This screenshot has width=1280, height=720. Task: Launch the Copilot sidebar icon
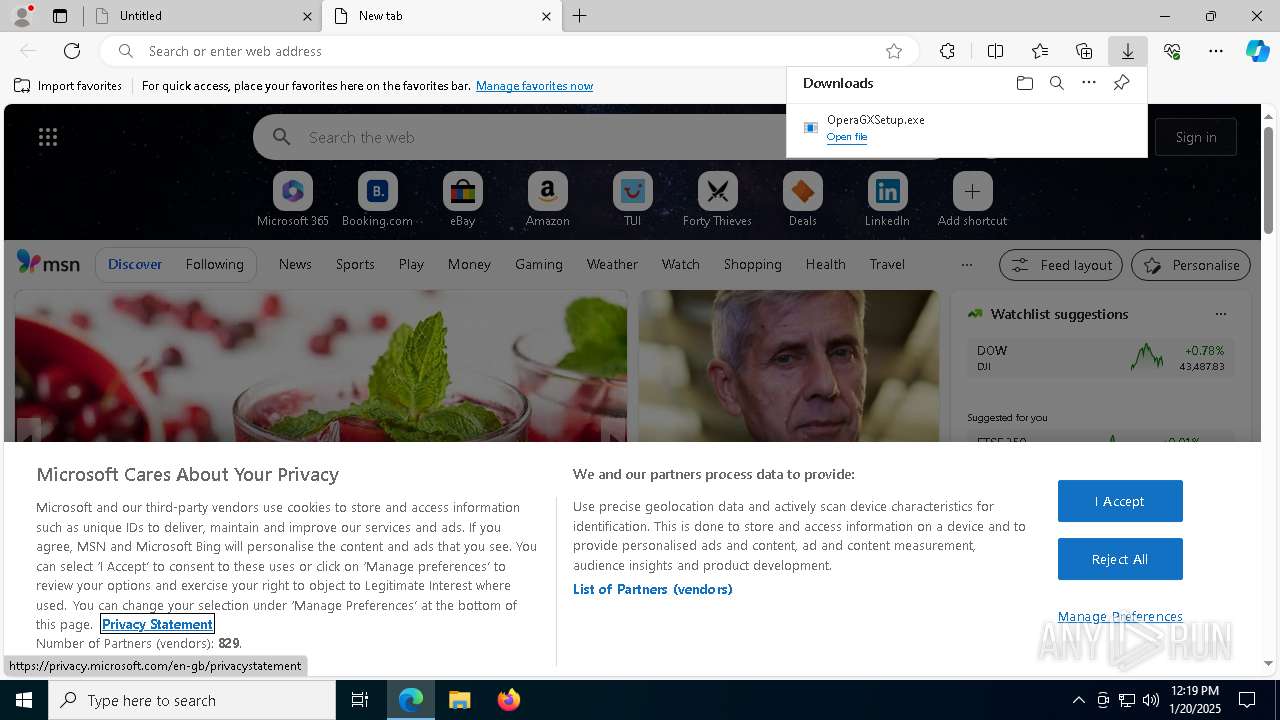click(1257, 51)
